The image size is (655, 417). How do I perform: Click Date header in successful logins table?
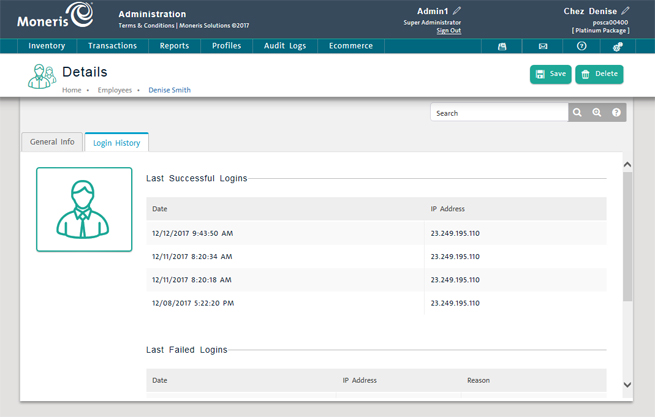[160, 209]
